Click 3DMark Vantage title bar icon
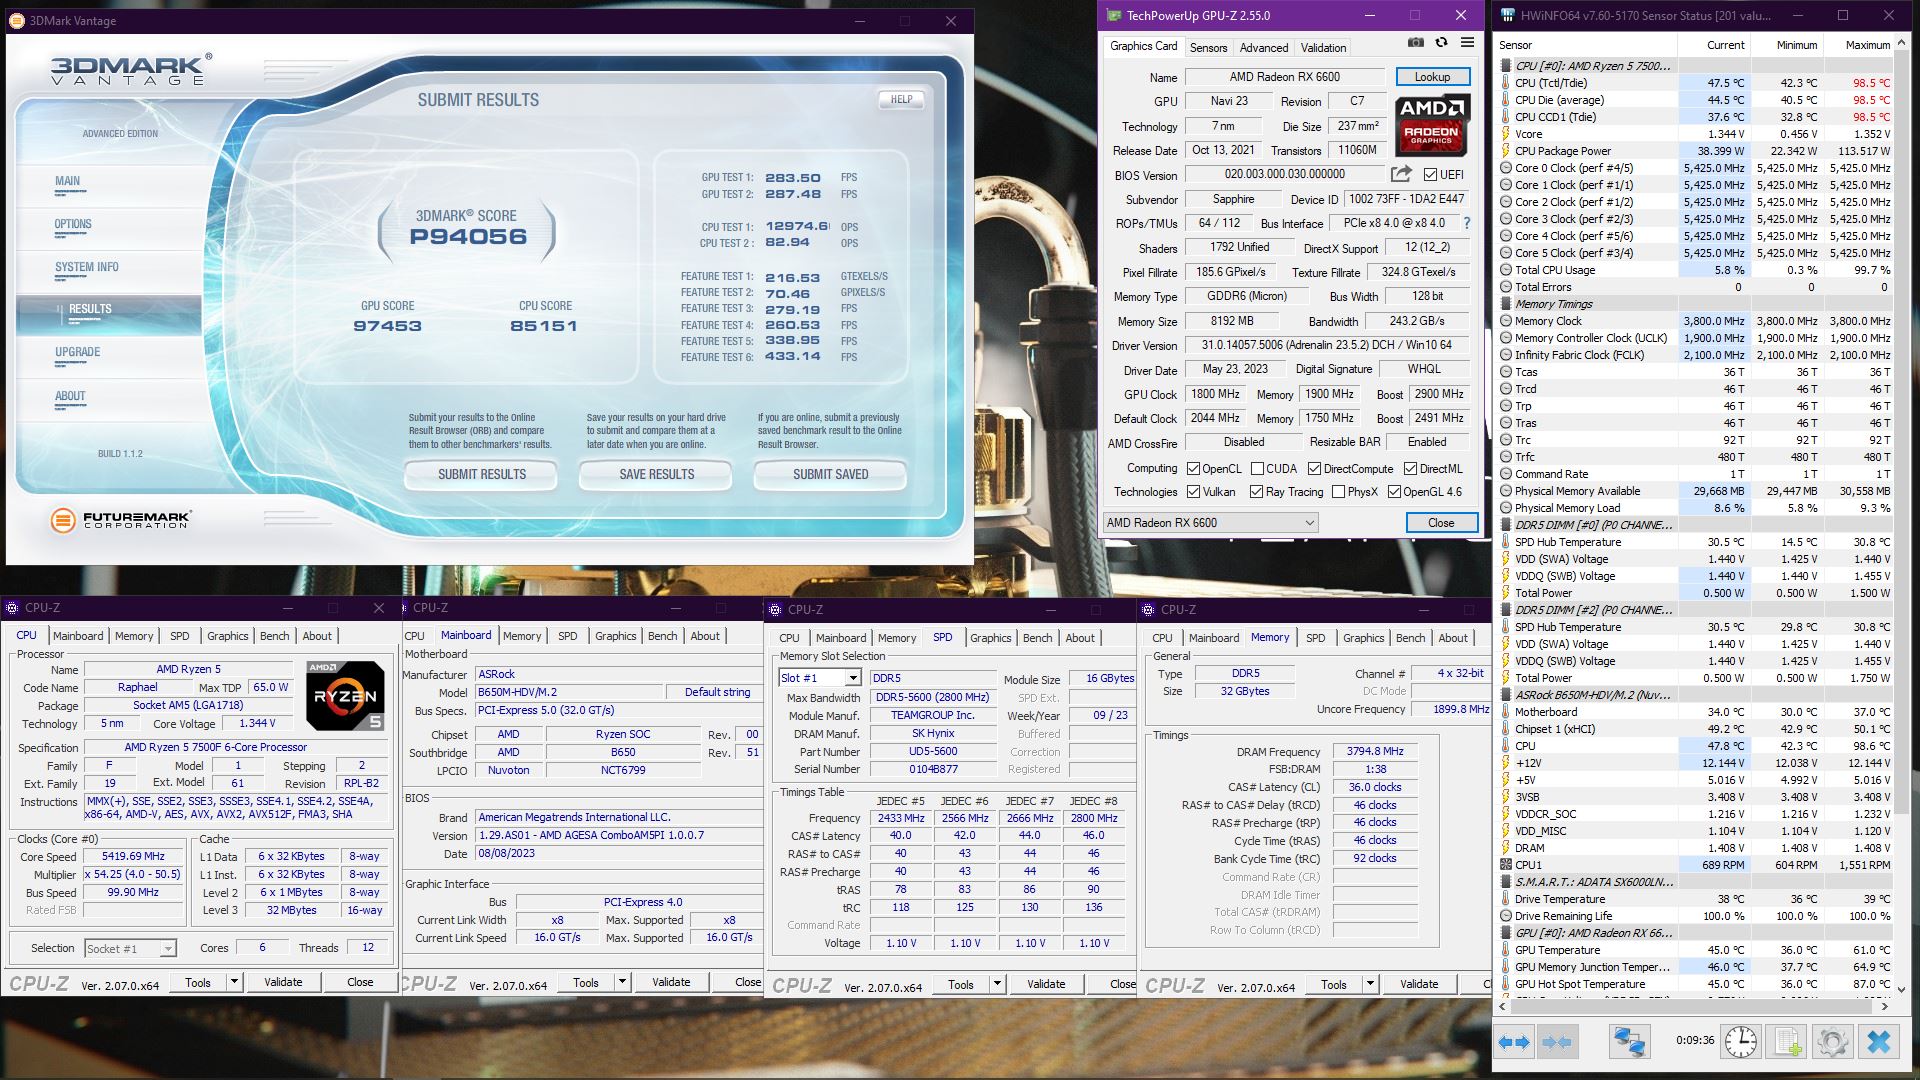The height and width of the screenshot is (1080, 1920). pos(16,20)
